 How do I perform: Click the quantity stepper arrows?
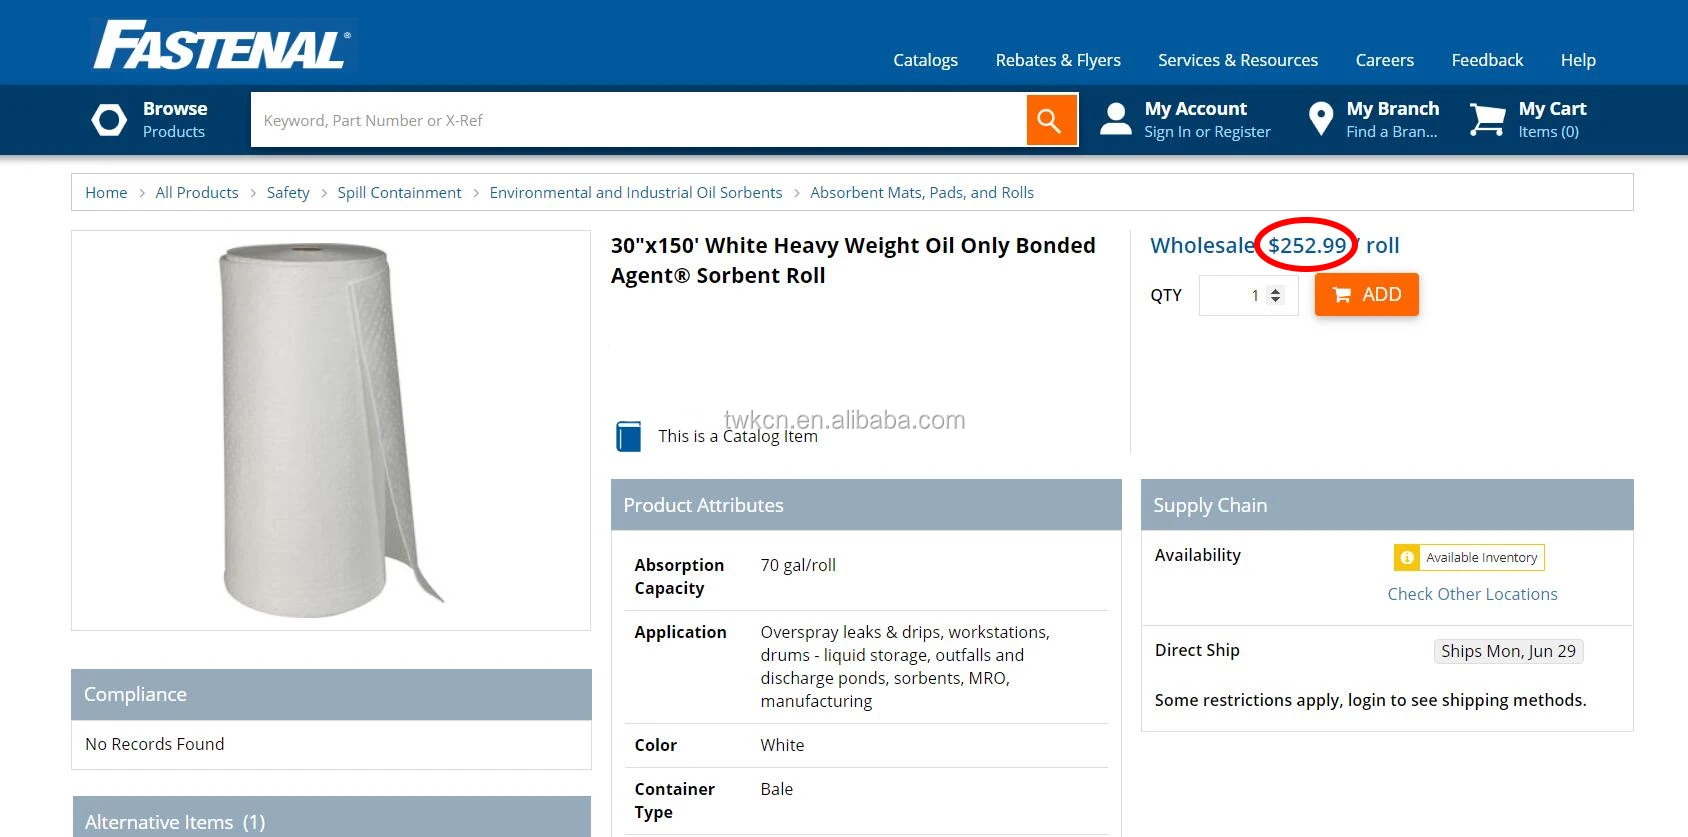(1275, 295)
